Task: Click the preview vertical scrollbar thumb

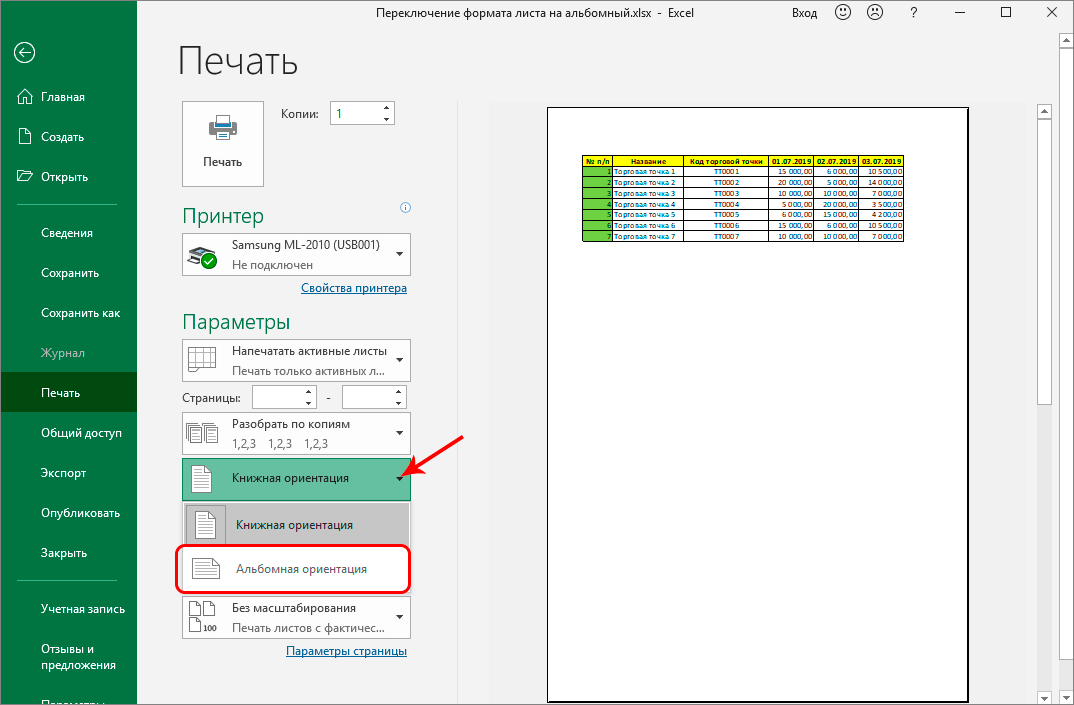Action: [1045, 262]
